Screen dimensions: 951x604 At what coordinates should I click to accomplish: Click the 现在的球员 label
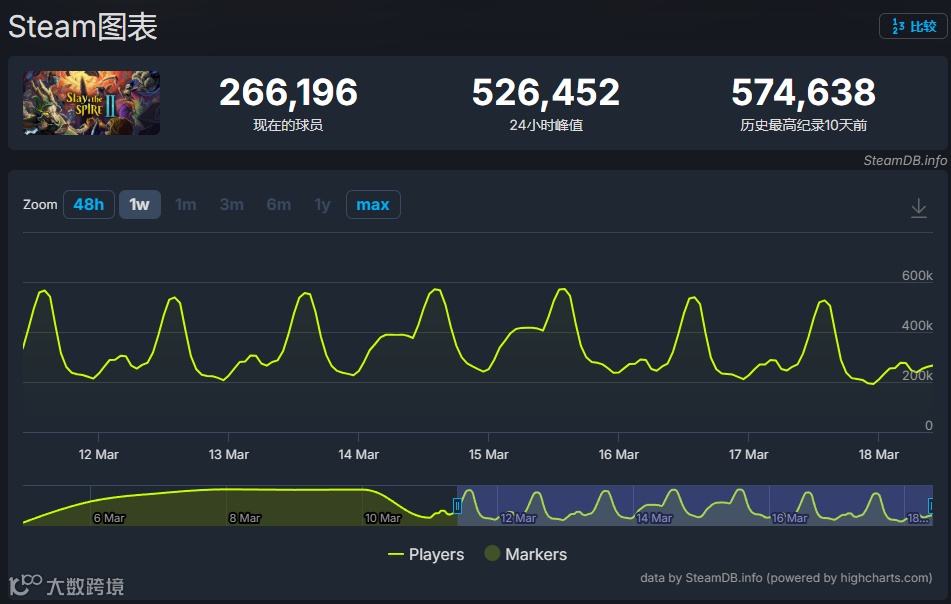click(288, 125)
